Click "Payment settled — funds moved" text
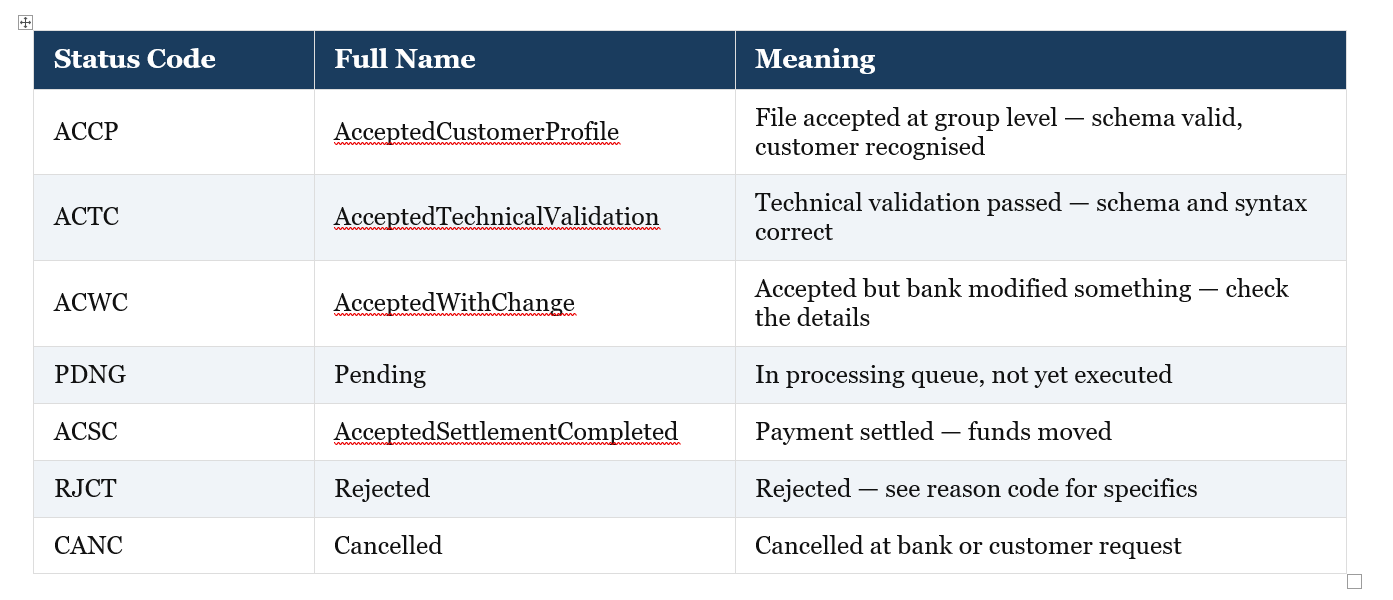The height and width of the screenshot is (600, 1393). pyautogui.click(x=933, y=432)
